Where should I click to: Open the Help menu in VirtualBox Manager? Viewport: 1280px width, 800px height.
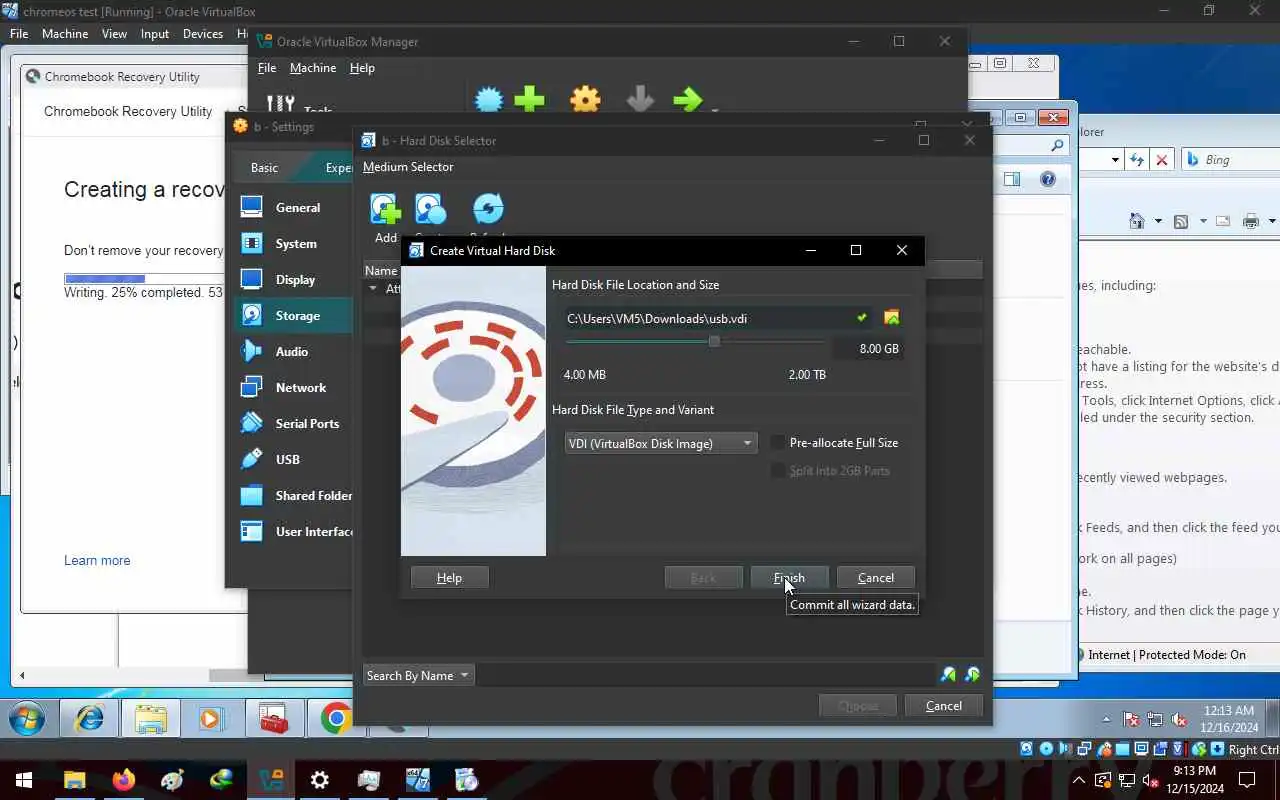point(362,68)
